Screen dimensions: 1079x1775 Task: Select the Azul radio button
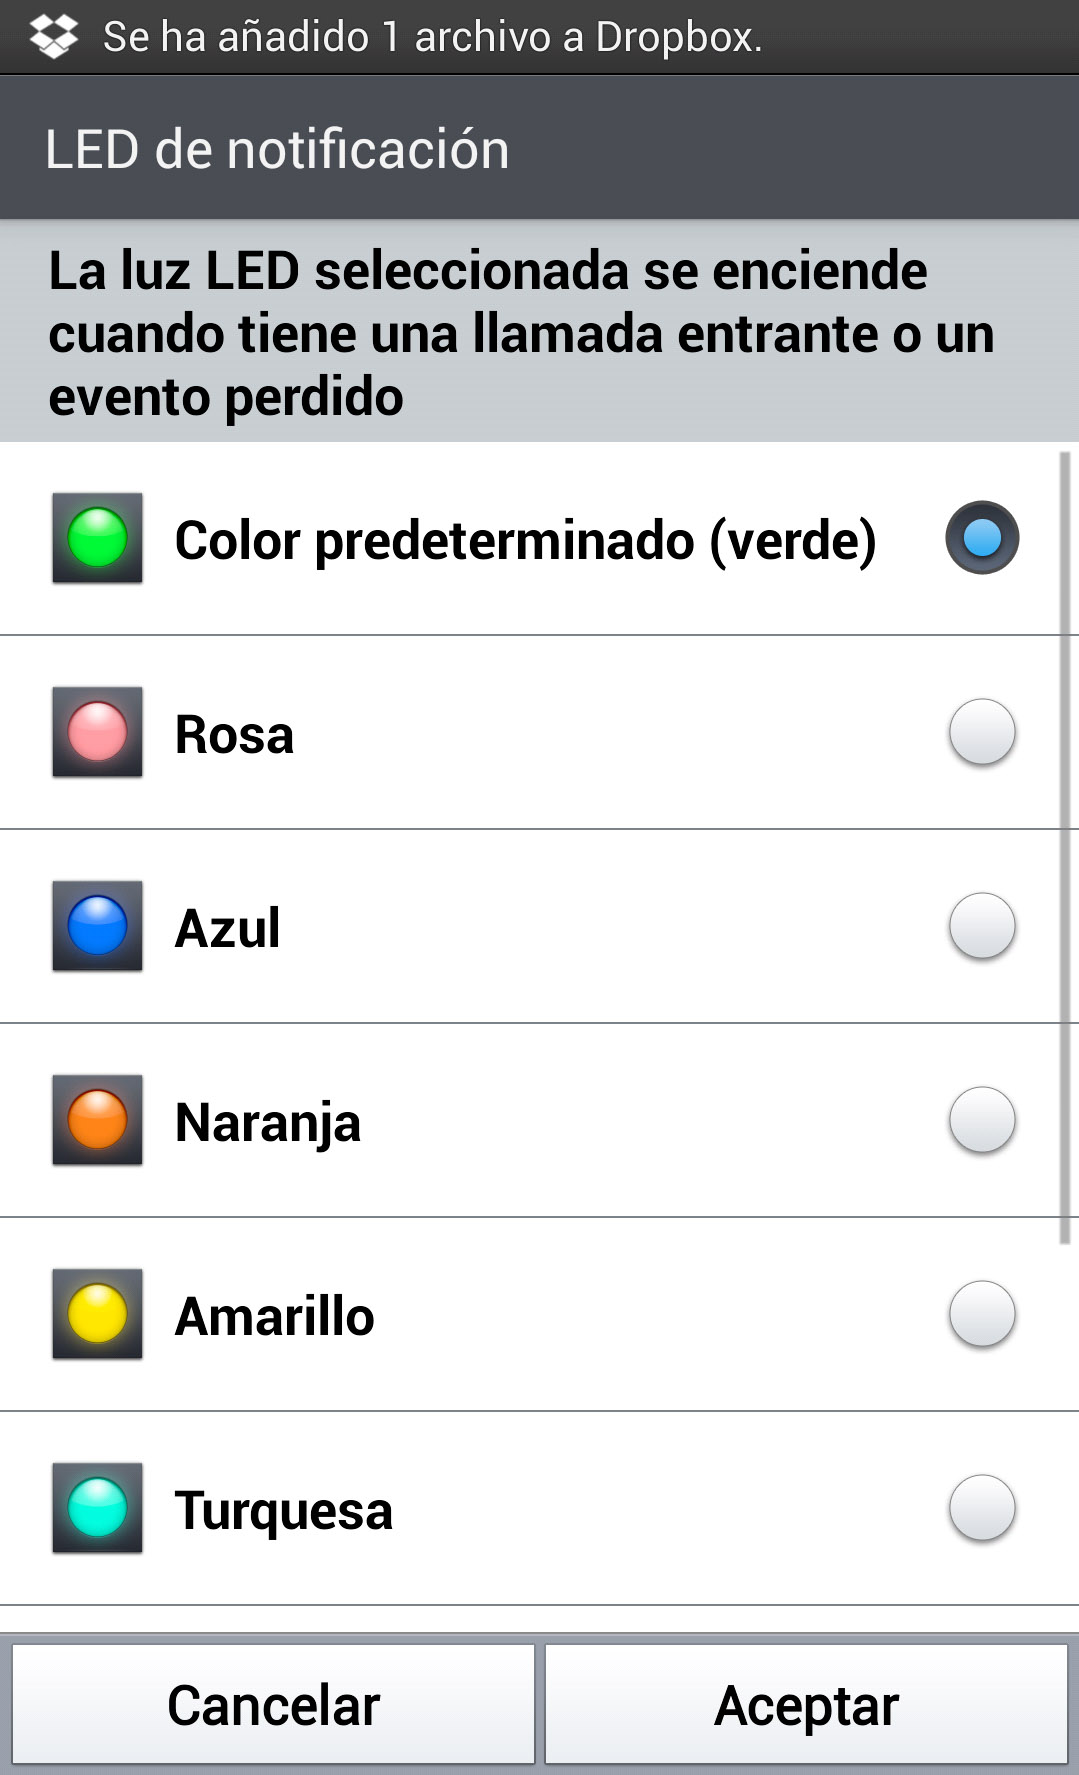(981, 926)
